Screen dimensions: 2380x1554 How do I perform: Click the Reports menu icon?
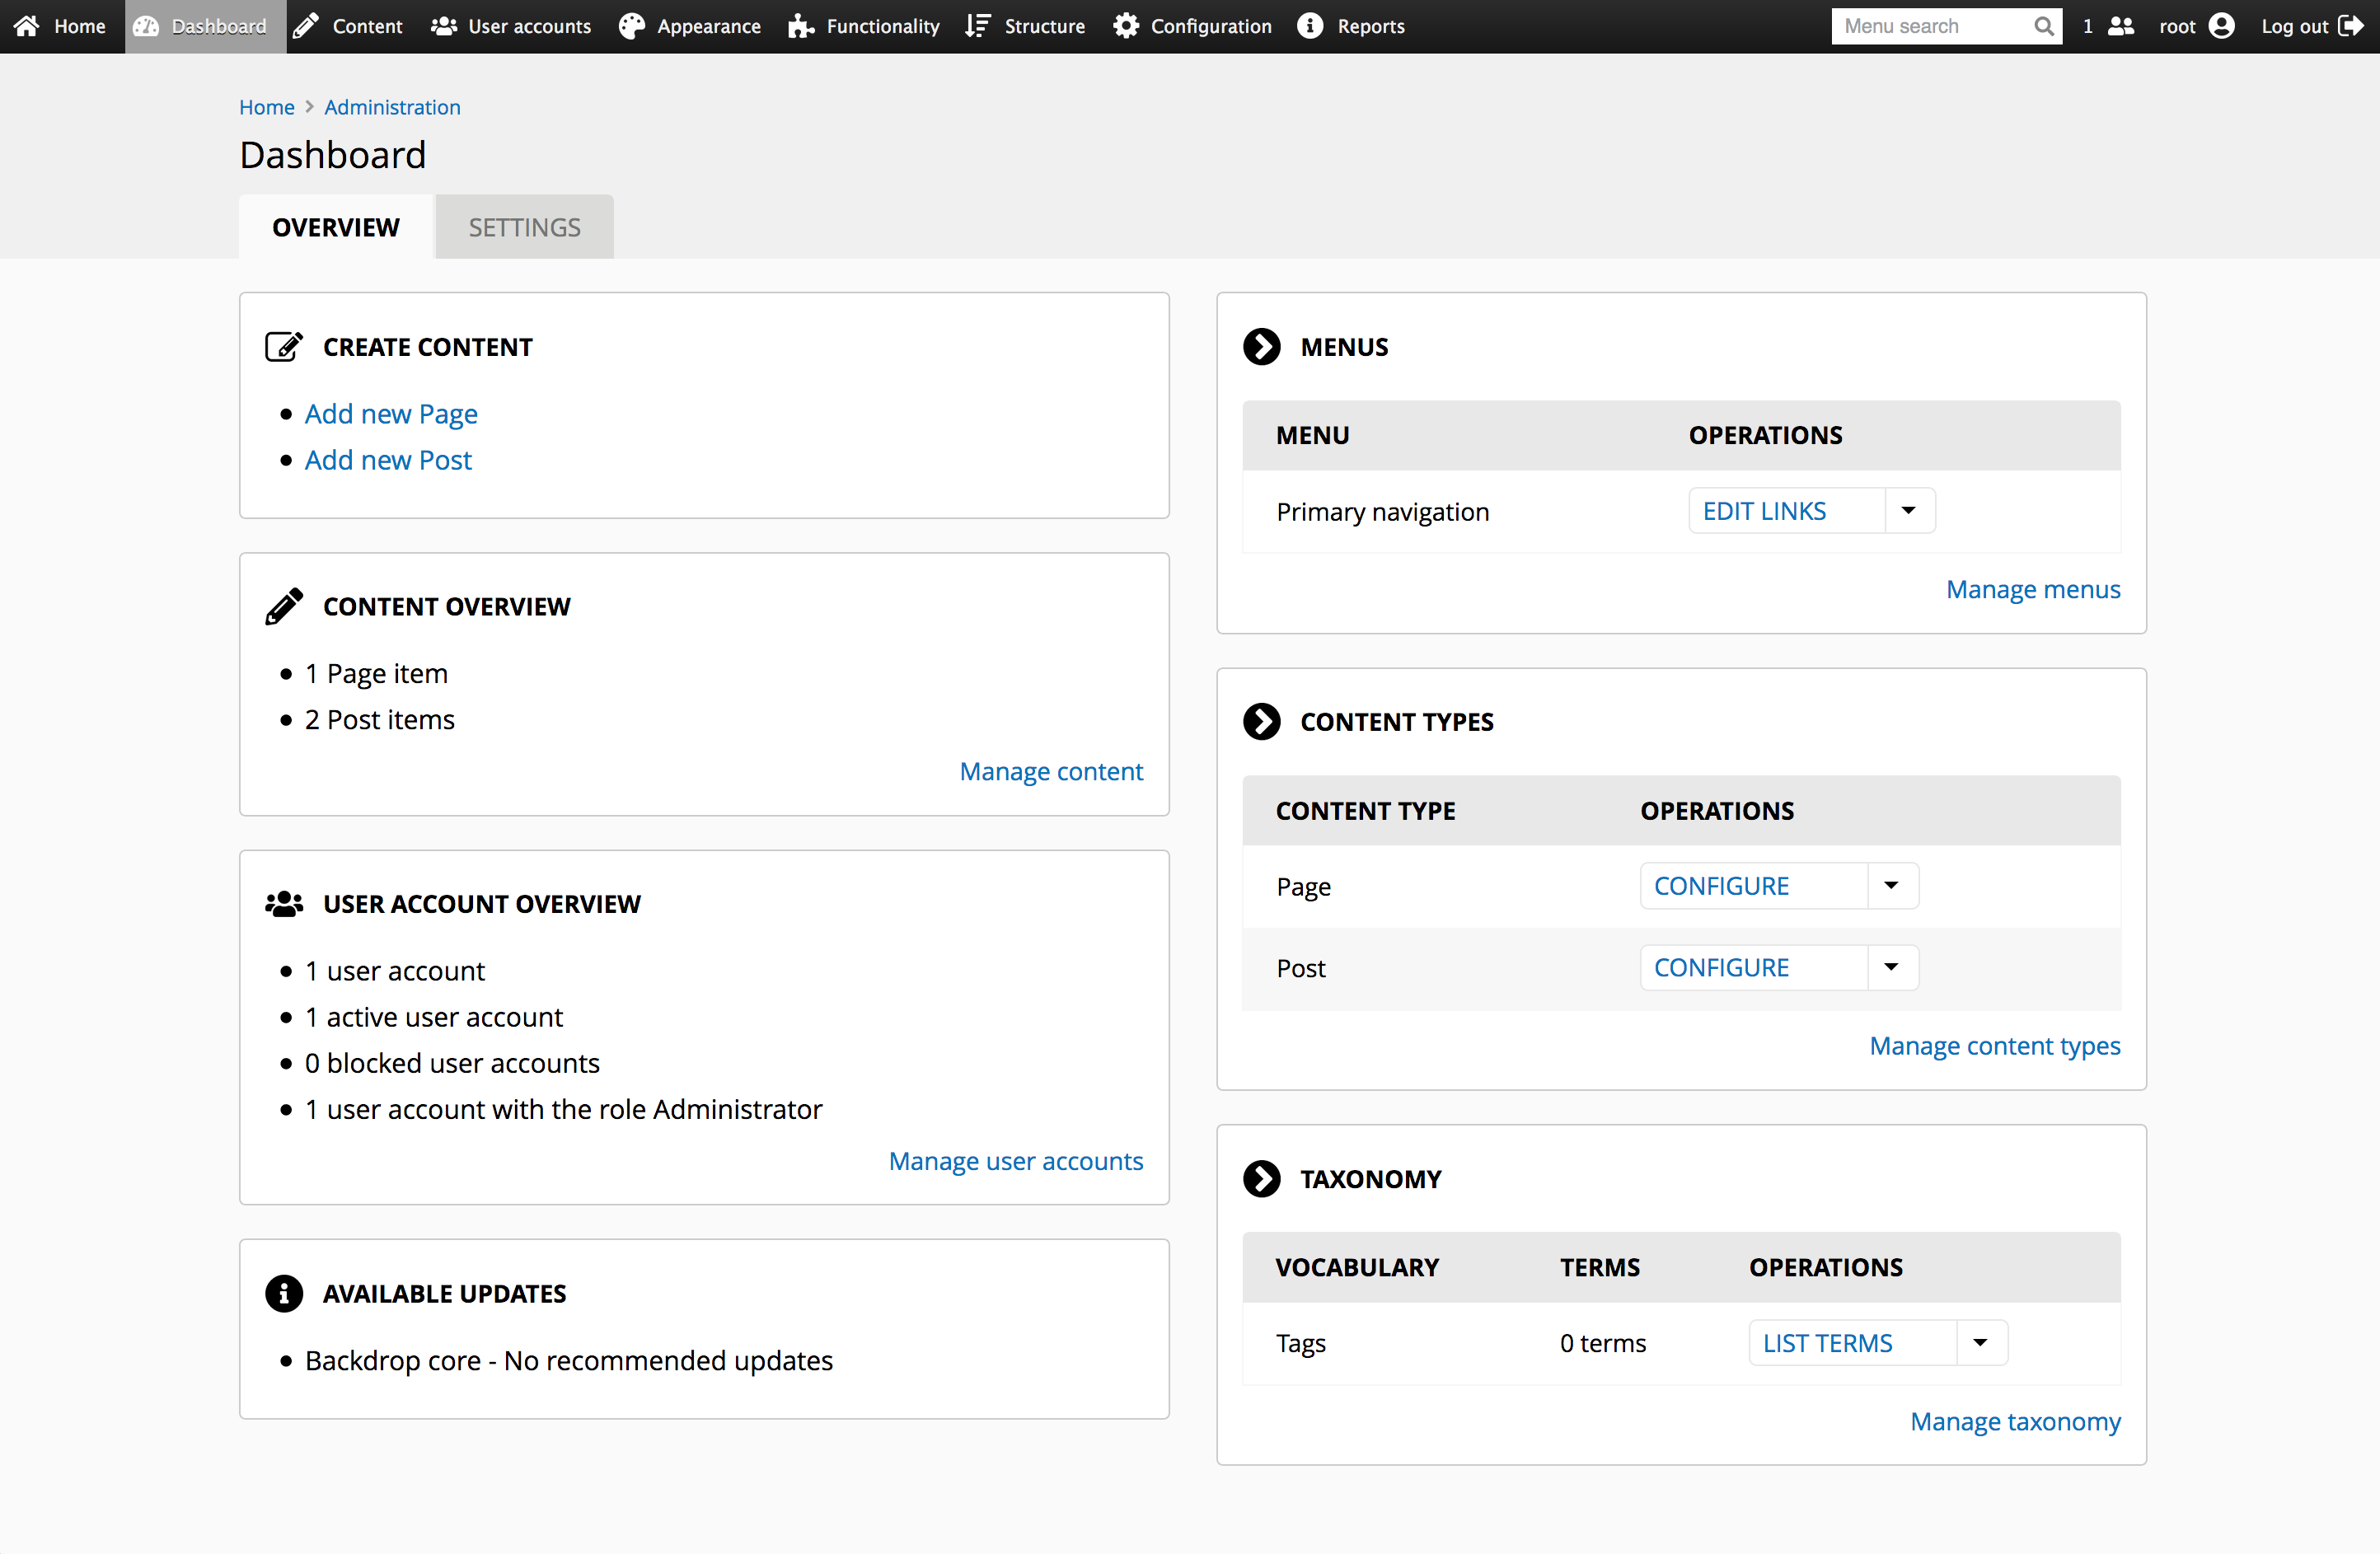tap(1309, 26)
